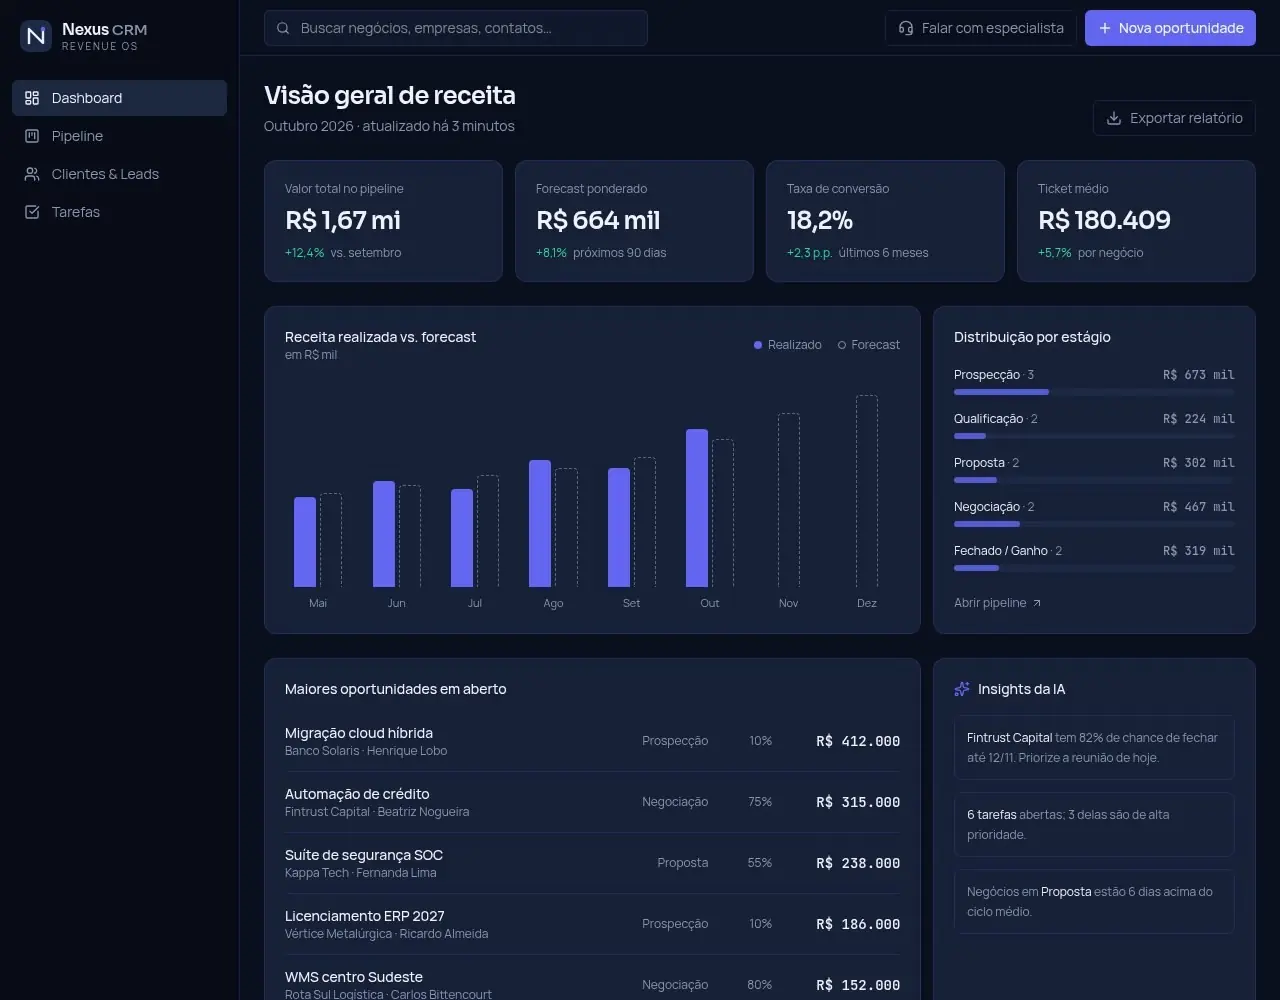Open the Dashboard menu item
The height and width of the screenshot is (1000, 1280).
(x=119, y=98)
